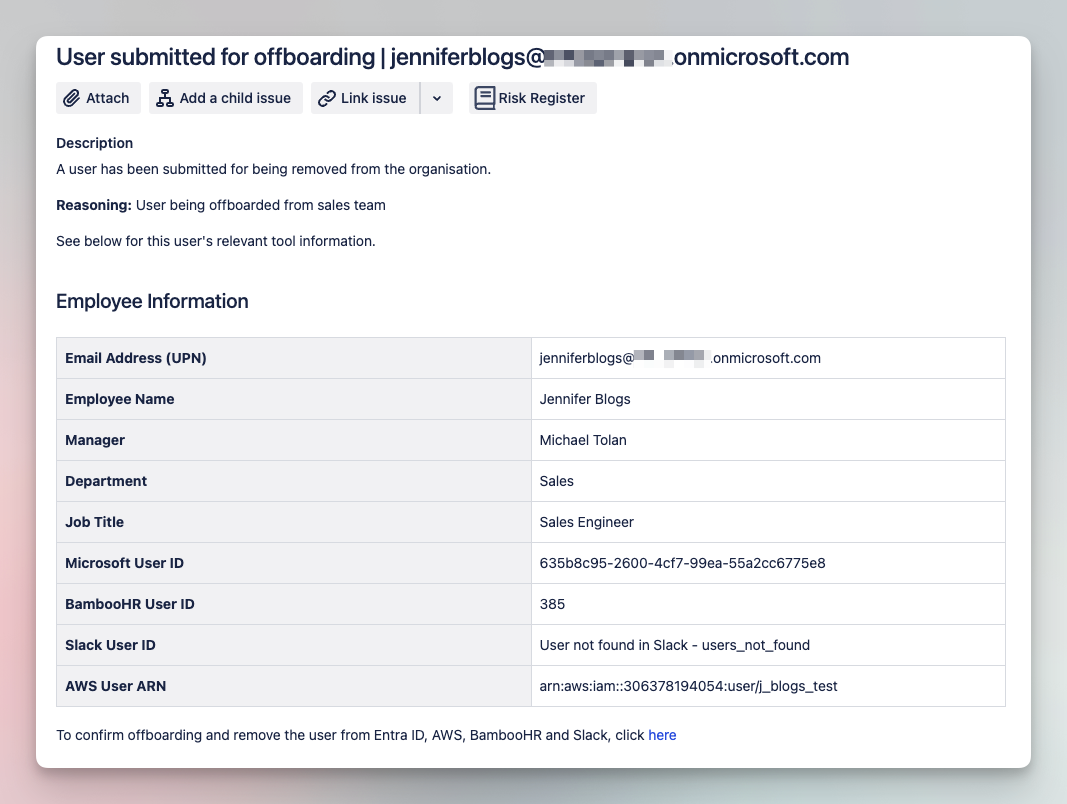
Task: Select the Link issue button text
Action: click(373, 98)
